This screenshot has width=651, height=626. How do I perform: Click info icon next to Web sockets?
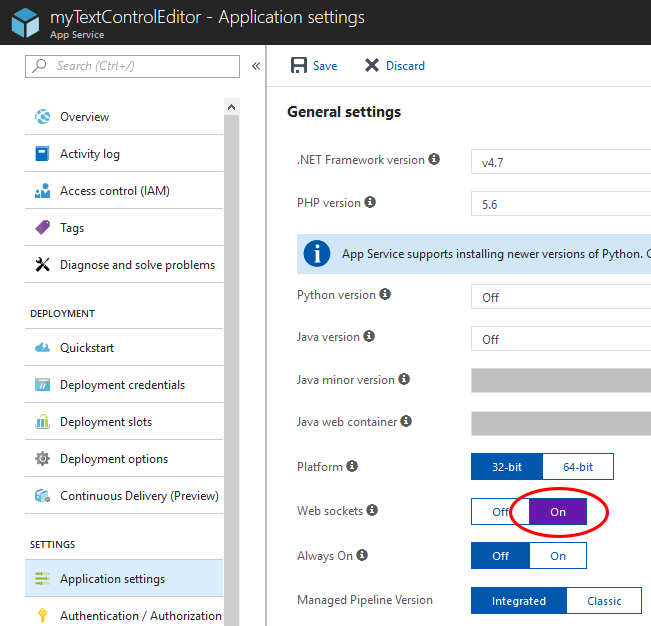(372, 510)
